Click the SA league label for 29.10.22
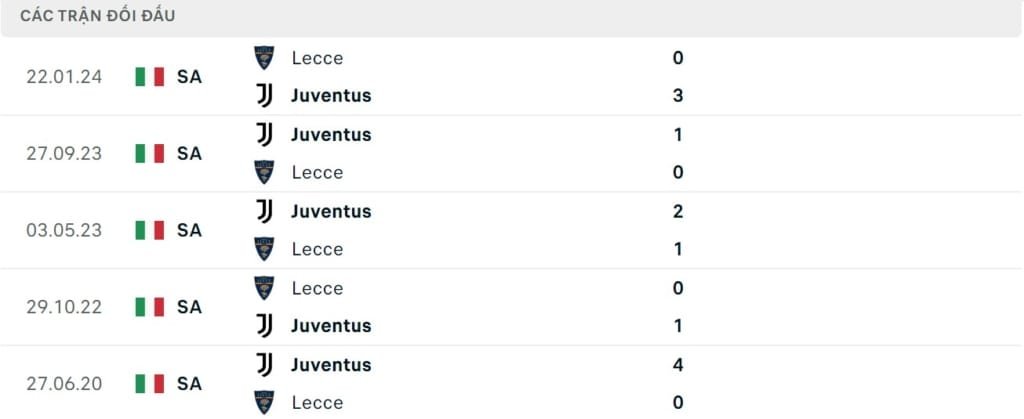Viewport: 1024px width, 419px height. pyautogui.click(x=189, y=307)
